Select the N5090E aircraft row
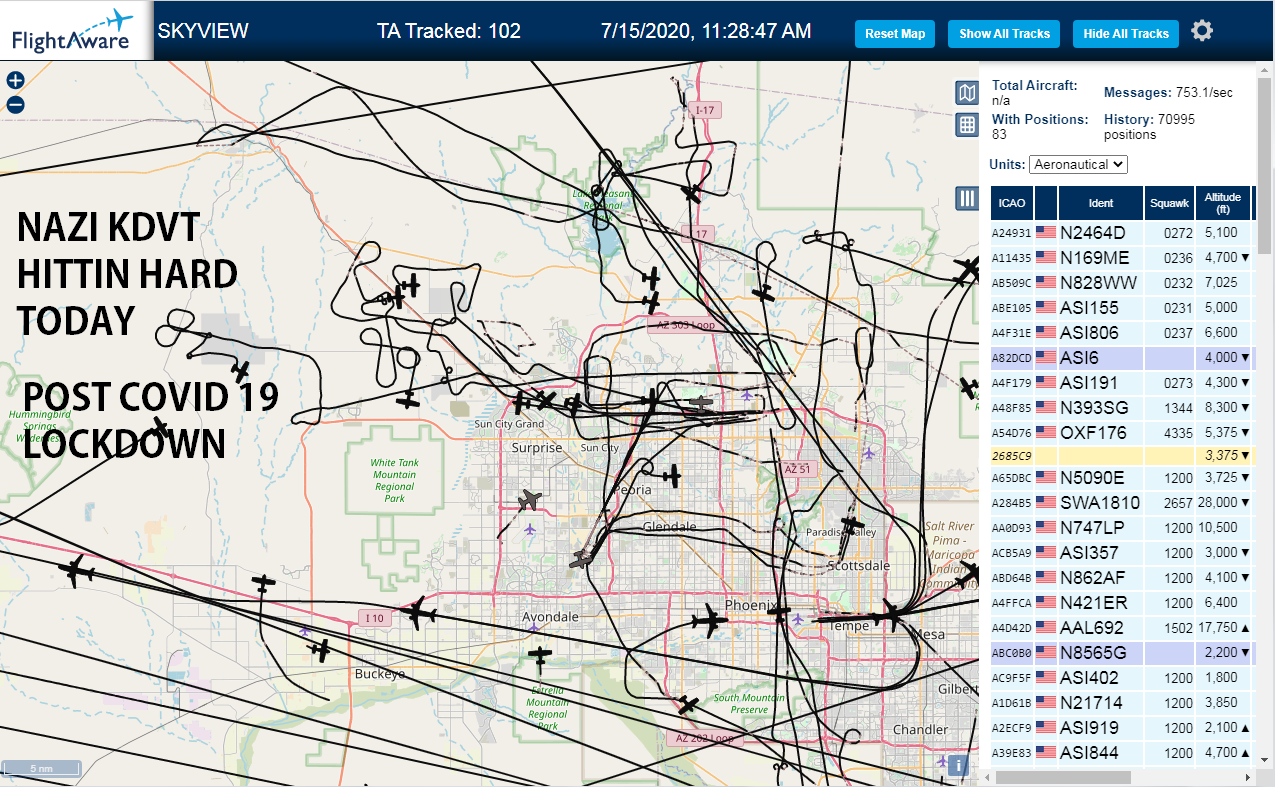The image size is (1275, 787). coord(1121,477)
